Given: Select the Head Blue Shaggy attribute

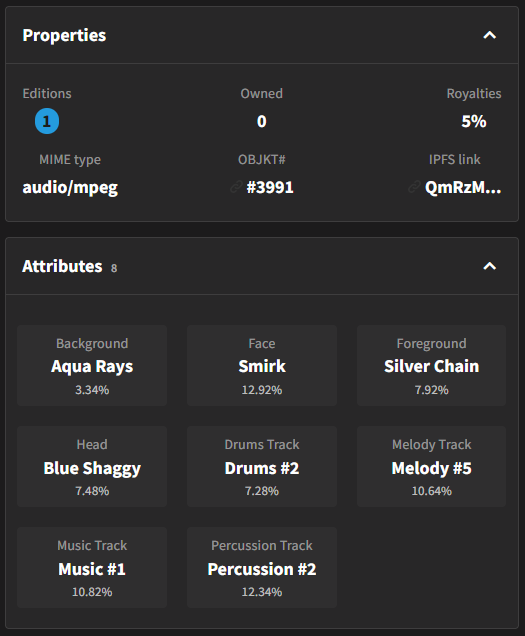Looking at the screenshot, I should tap(92, 466).
